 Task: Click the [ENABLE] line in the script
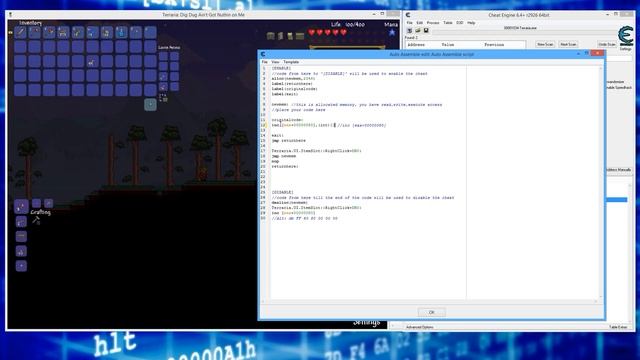pyautogui.click(x=282, y=68)
